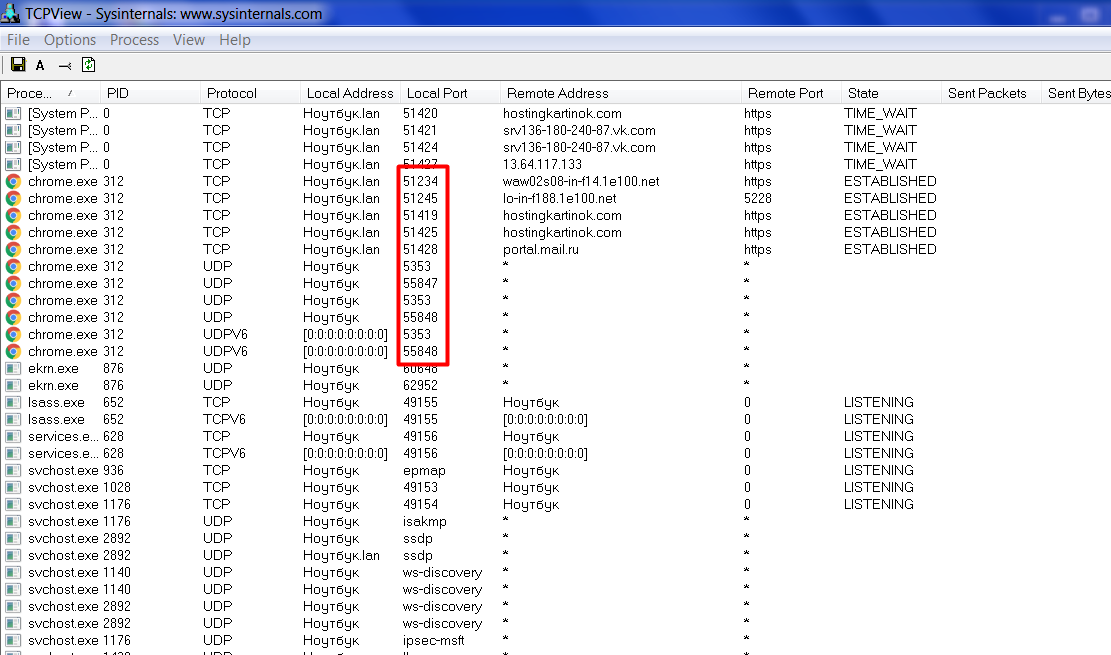Click the TIME_WAIT state in port 51420 row
The width and height of the screenshot is (1111, 655).
click(880, 113)
